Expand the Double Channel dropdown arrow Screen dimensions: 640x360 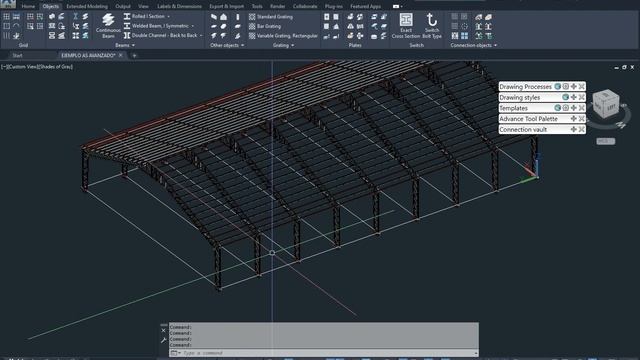click(x=201, y=36)
